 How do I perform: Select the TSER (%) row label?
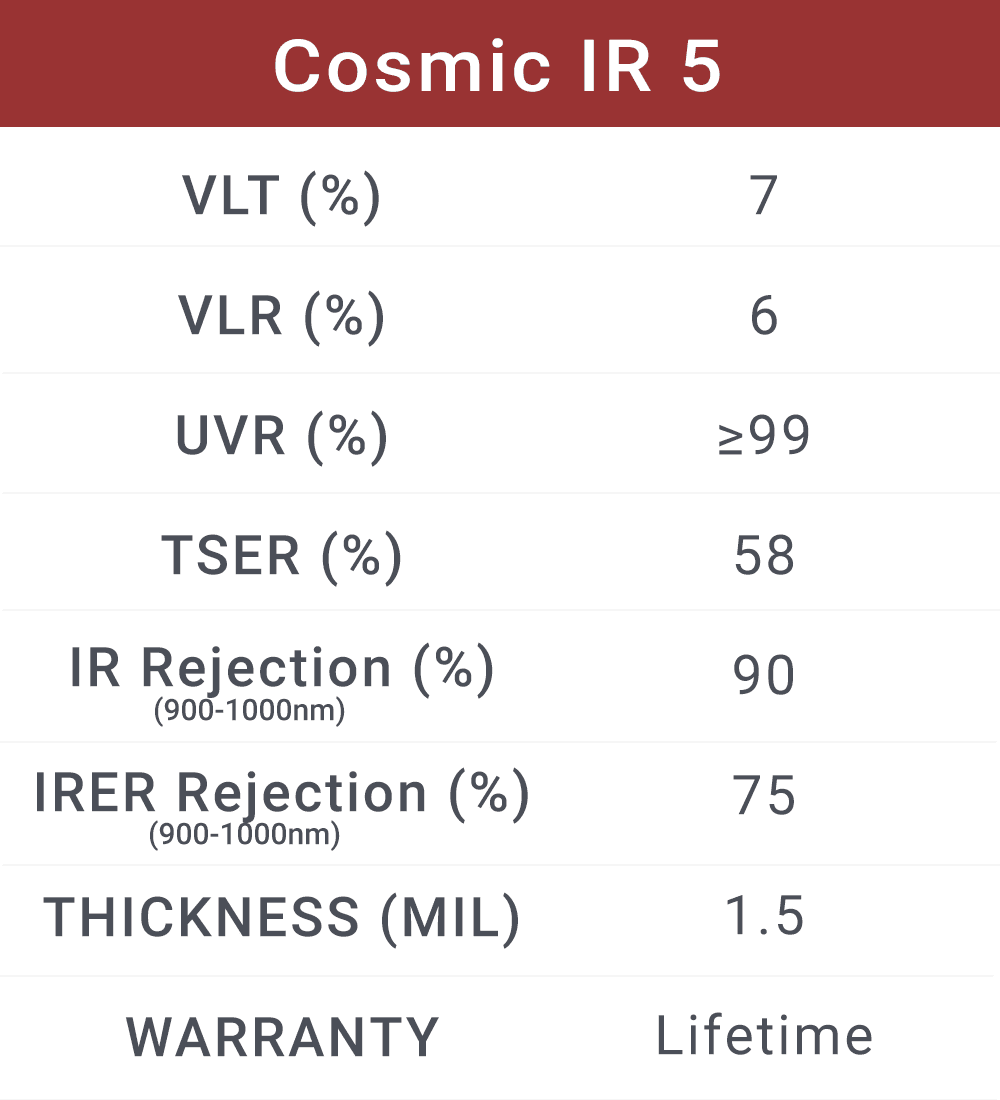(282, 555)
